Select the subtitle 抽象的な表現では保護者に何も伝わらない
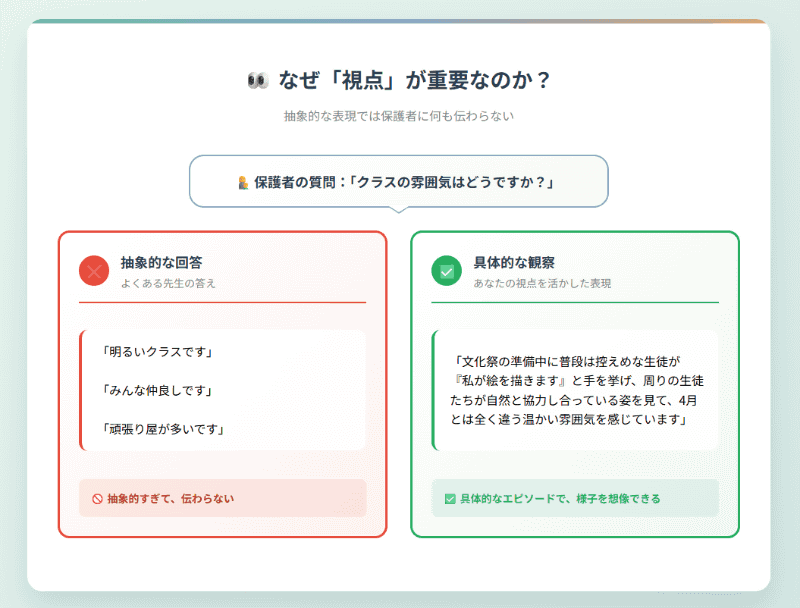Image resolution: width=800 pixels, height=608 pixels. [x=400, y=115]
